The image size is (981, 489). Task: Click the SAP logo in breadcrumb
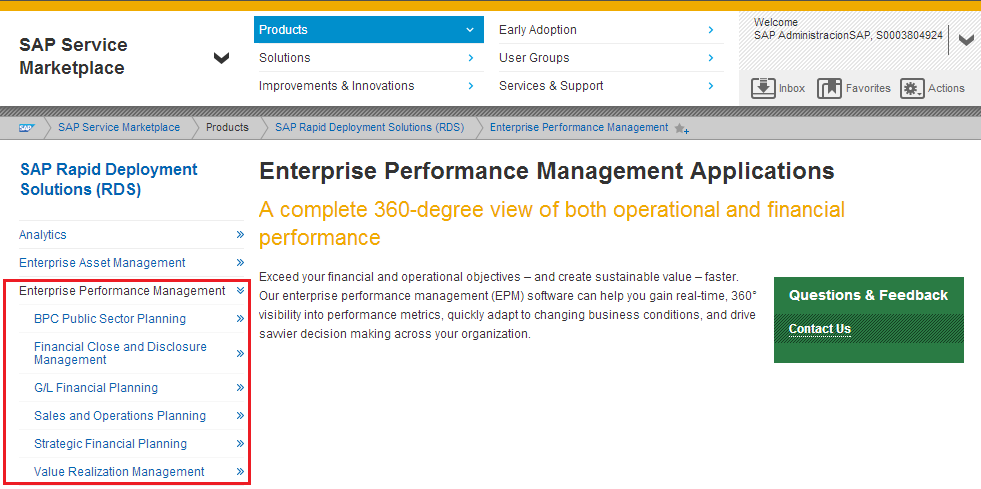27,128
